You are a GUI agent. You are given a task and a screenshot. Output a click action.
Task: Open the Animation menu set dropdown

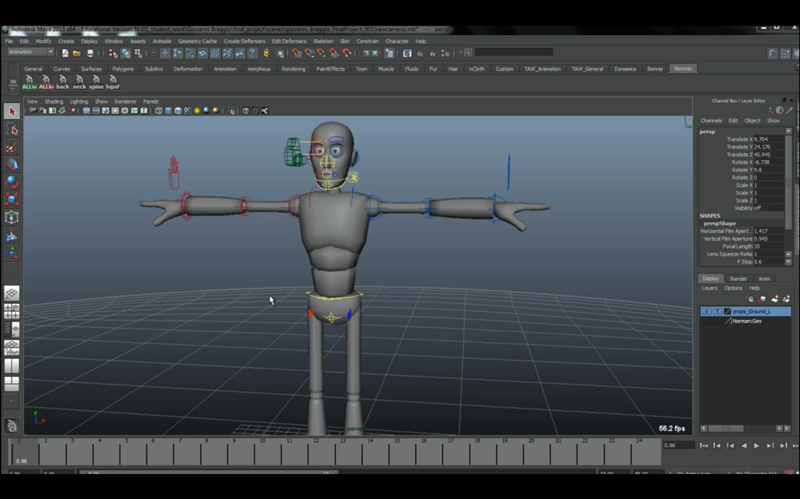click(x=31, y=52)
